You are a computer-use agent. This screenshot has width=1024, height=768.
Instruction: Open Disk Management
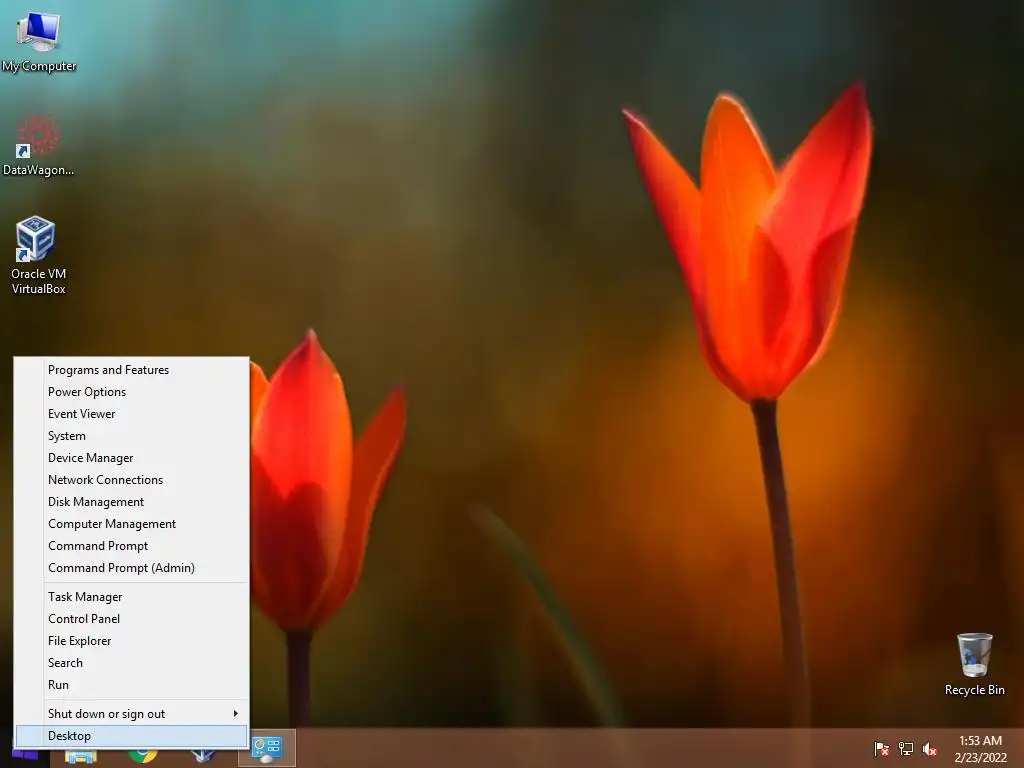[131, 502]
